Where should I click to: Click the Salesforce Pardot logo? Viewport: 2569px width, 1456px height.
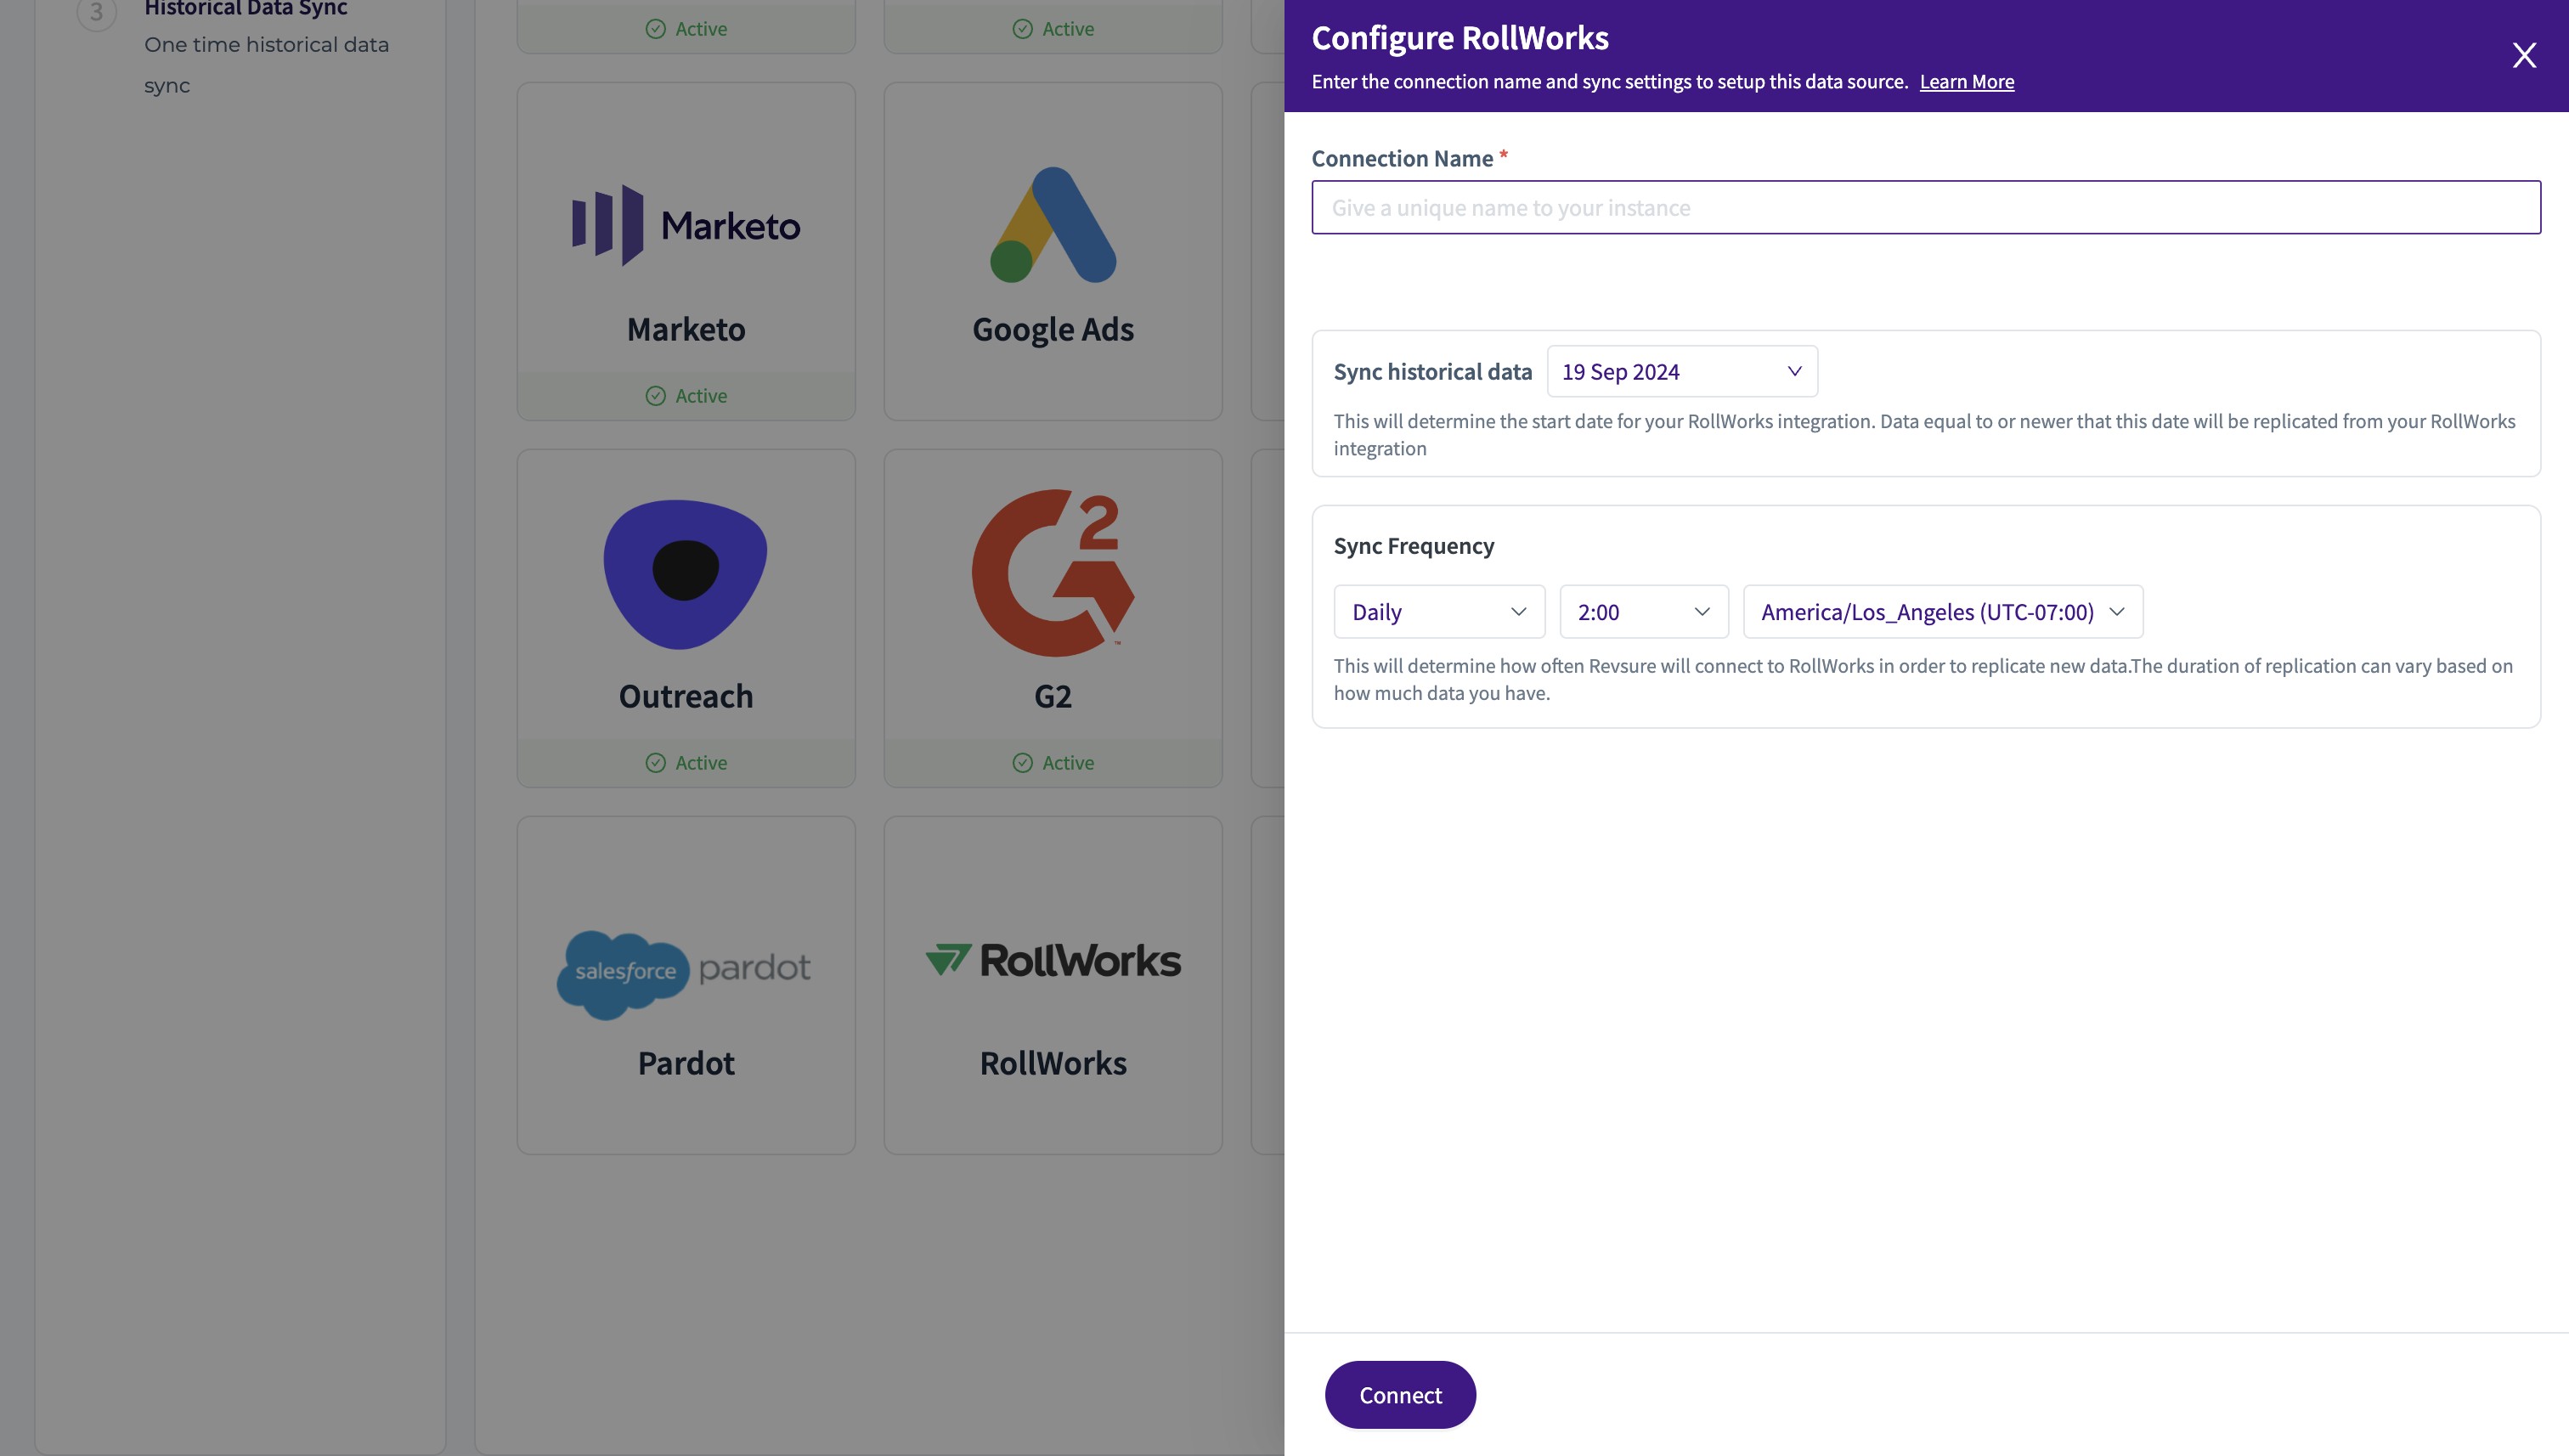(684, 973)
